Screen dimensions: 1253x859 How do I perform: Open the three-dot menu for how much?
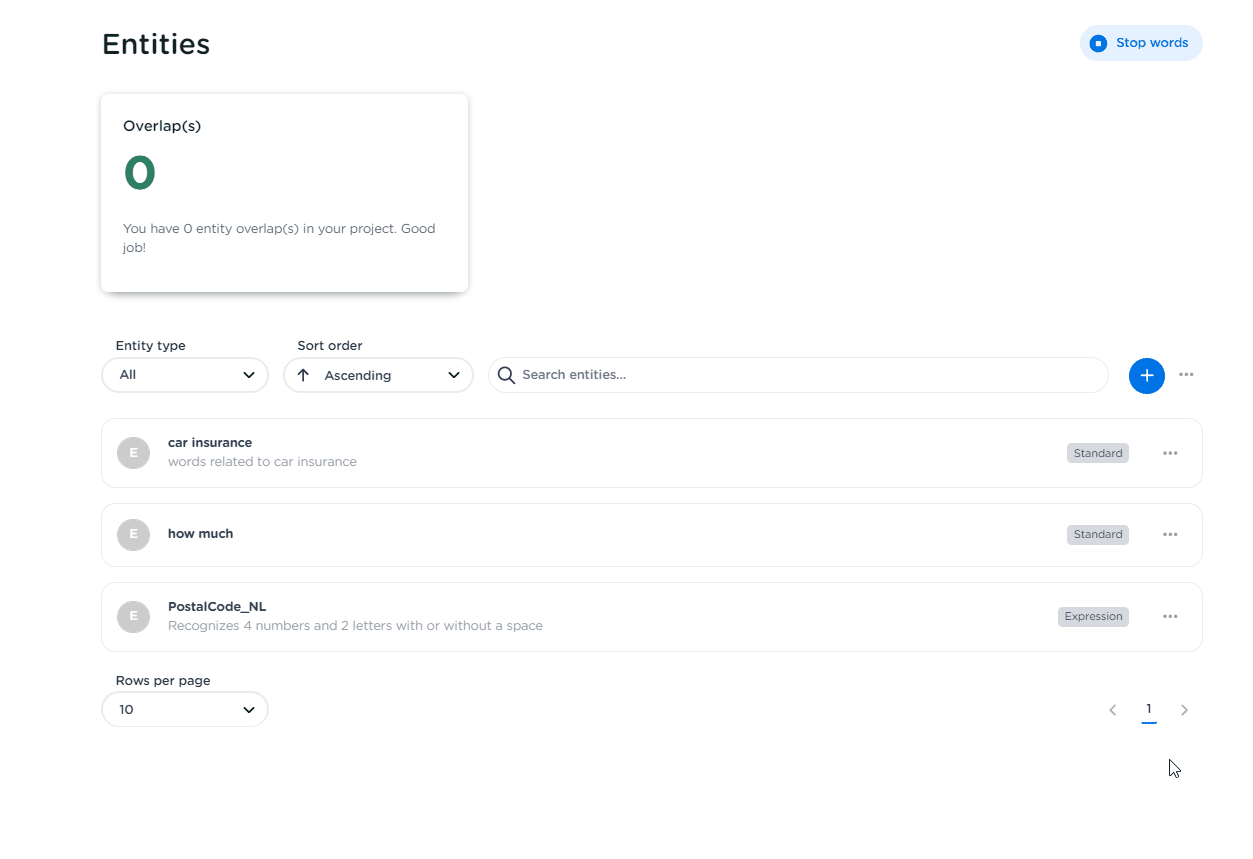click(1170, 535)
